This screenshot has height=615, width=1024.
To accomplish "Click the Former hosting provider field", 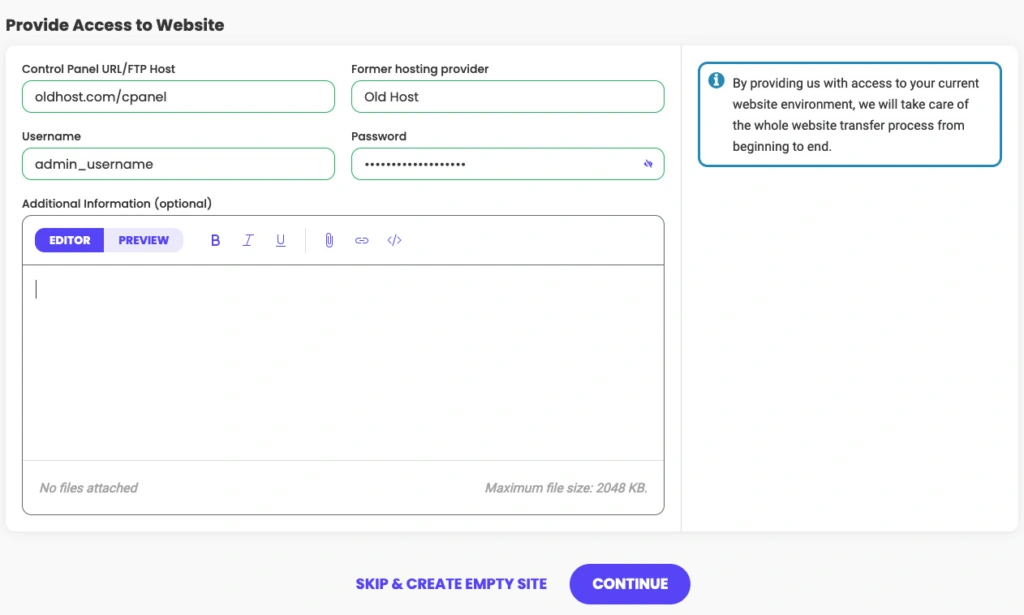I will [507, 97].
